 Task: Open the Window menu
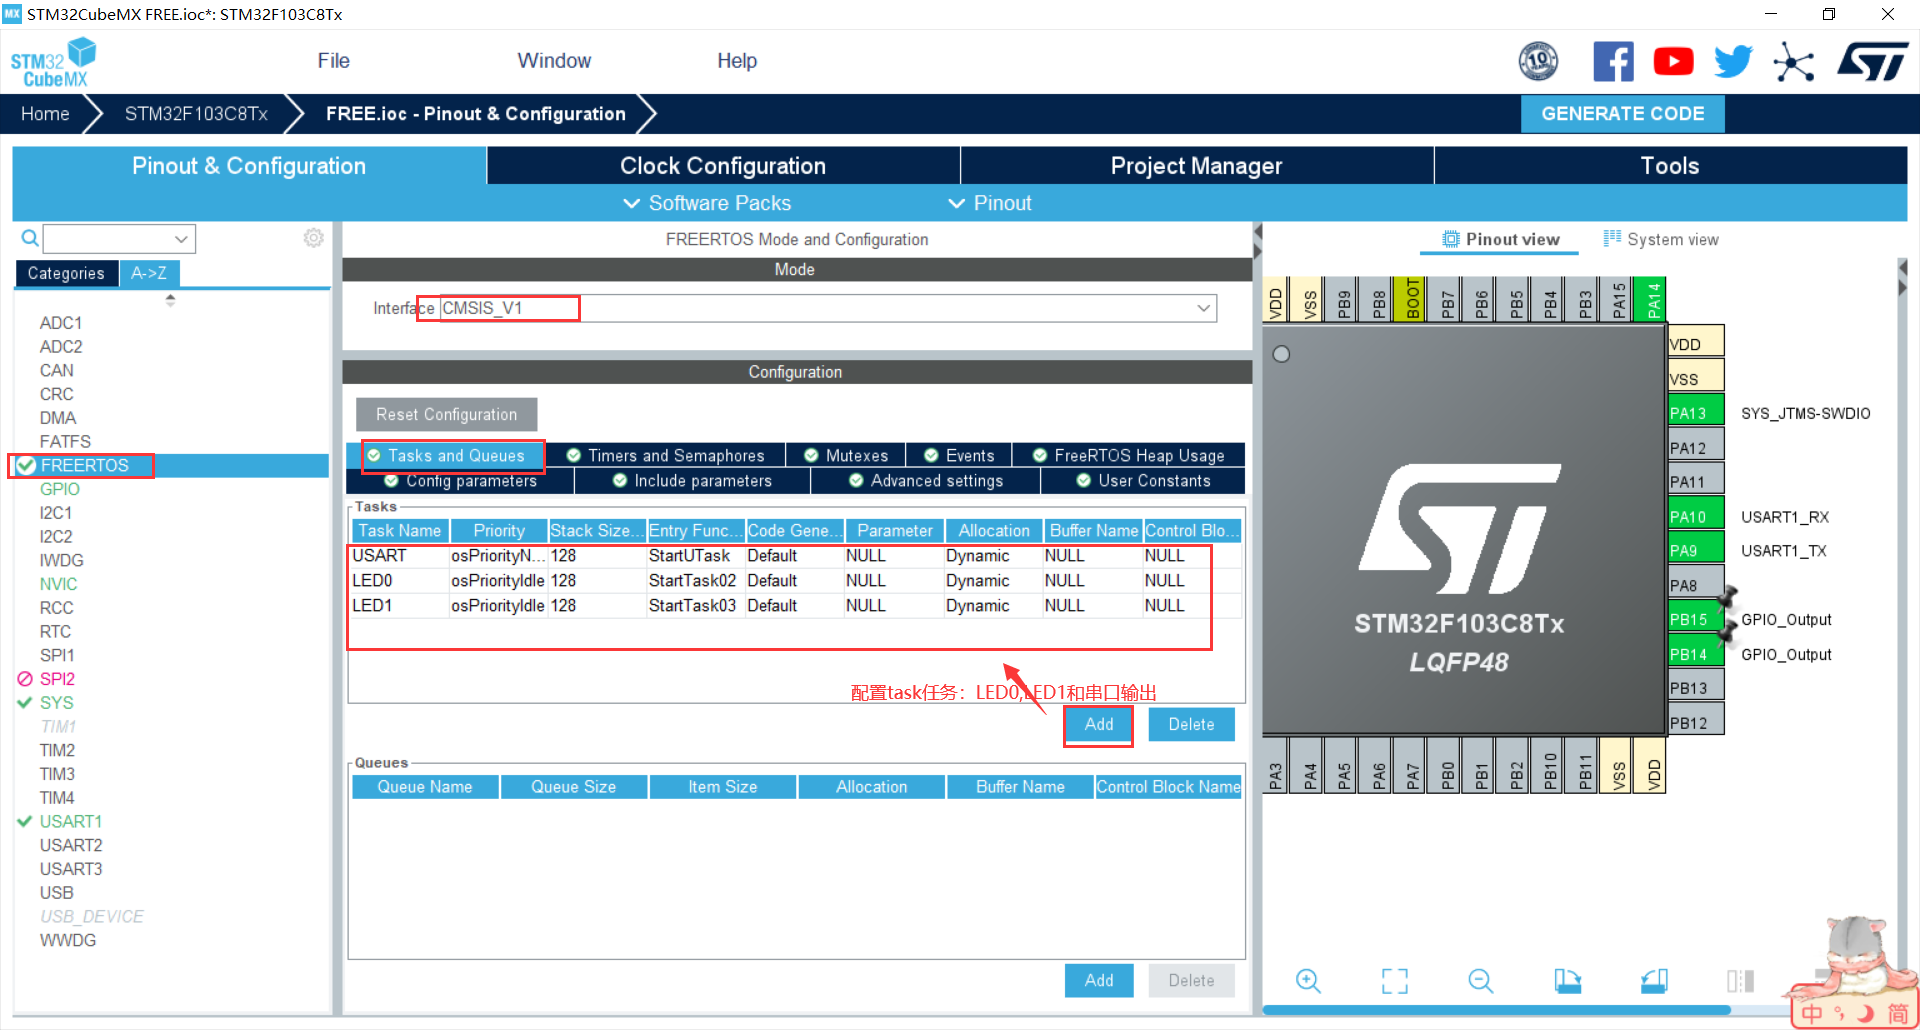pyautogui.click(x=554, y=60)
